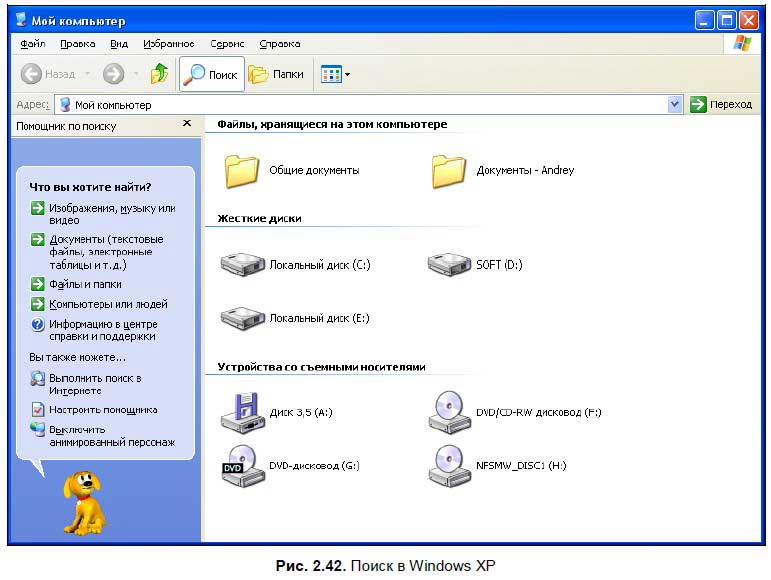The height and width of the screenshot is (580, 771).
Task: Show the Папки folders pane
Action: (276, 74)
